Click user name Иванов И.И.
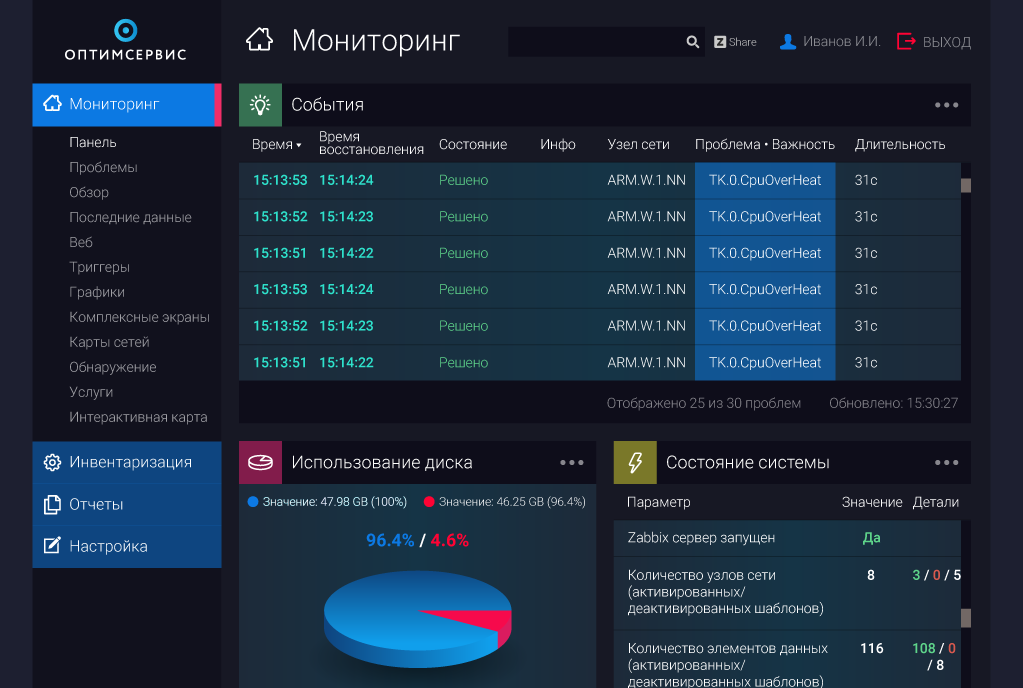Viewport: 1023px width, 688px height. coord(842,41)
